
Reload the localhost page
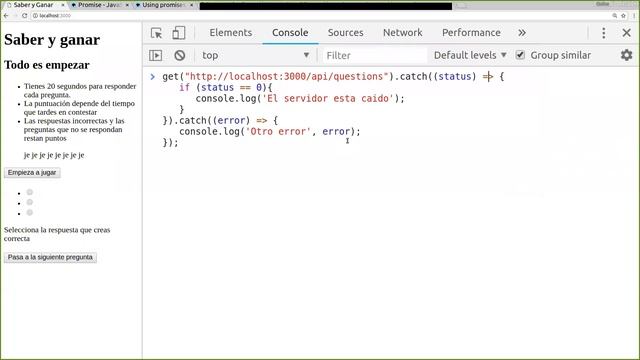[24, 16]
